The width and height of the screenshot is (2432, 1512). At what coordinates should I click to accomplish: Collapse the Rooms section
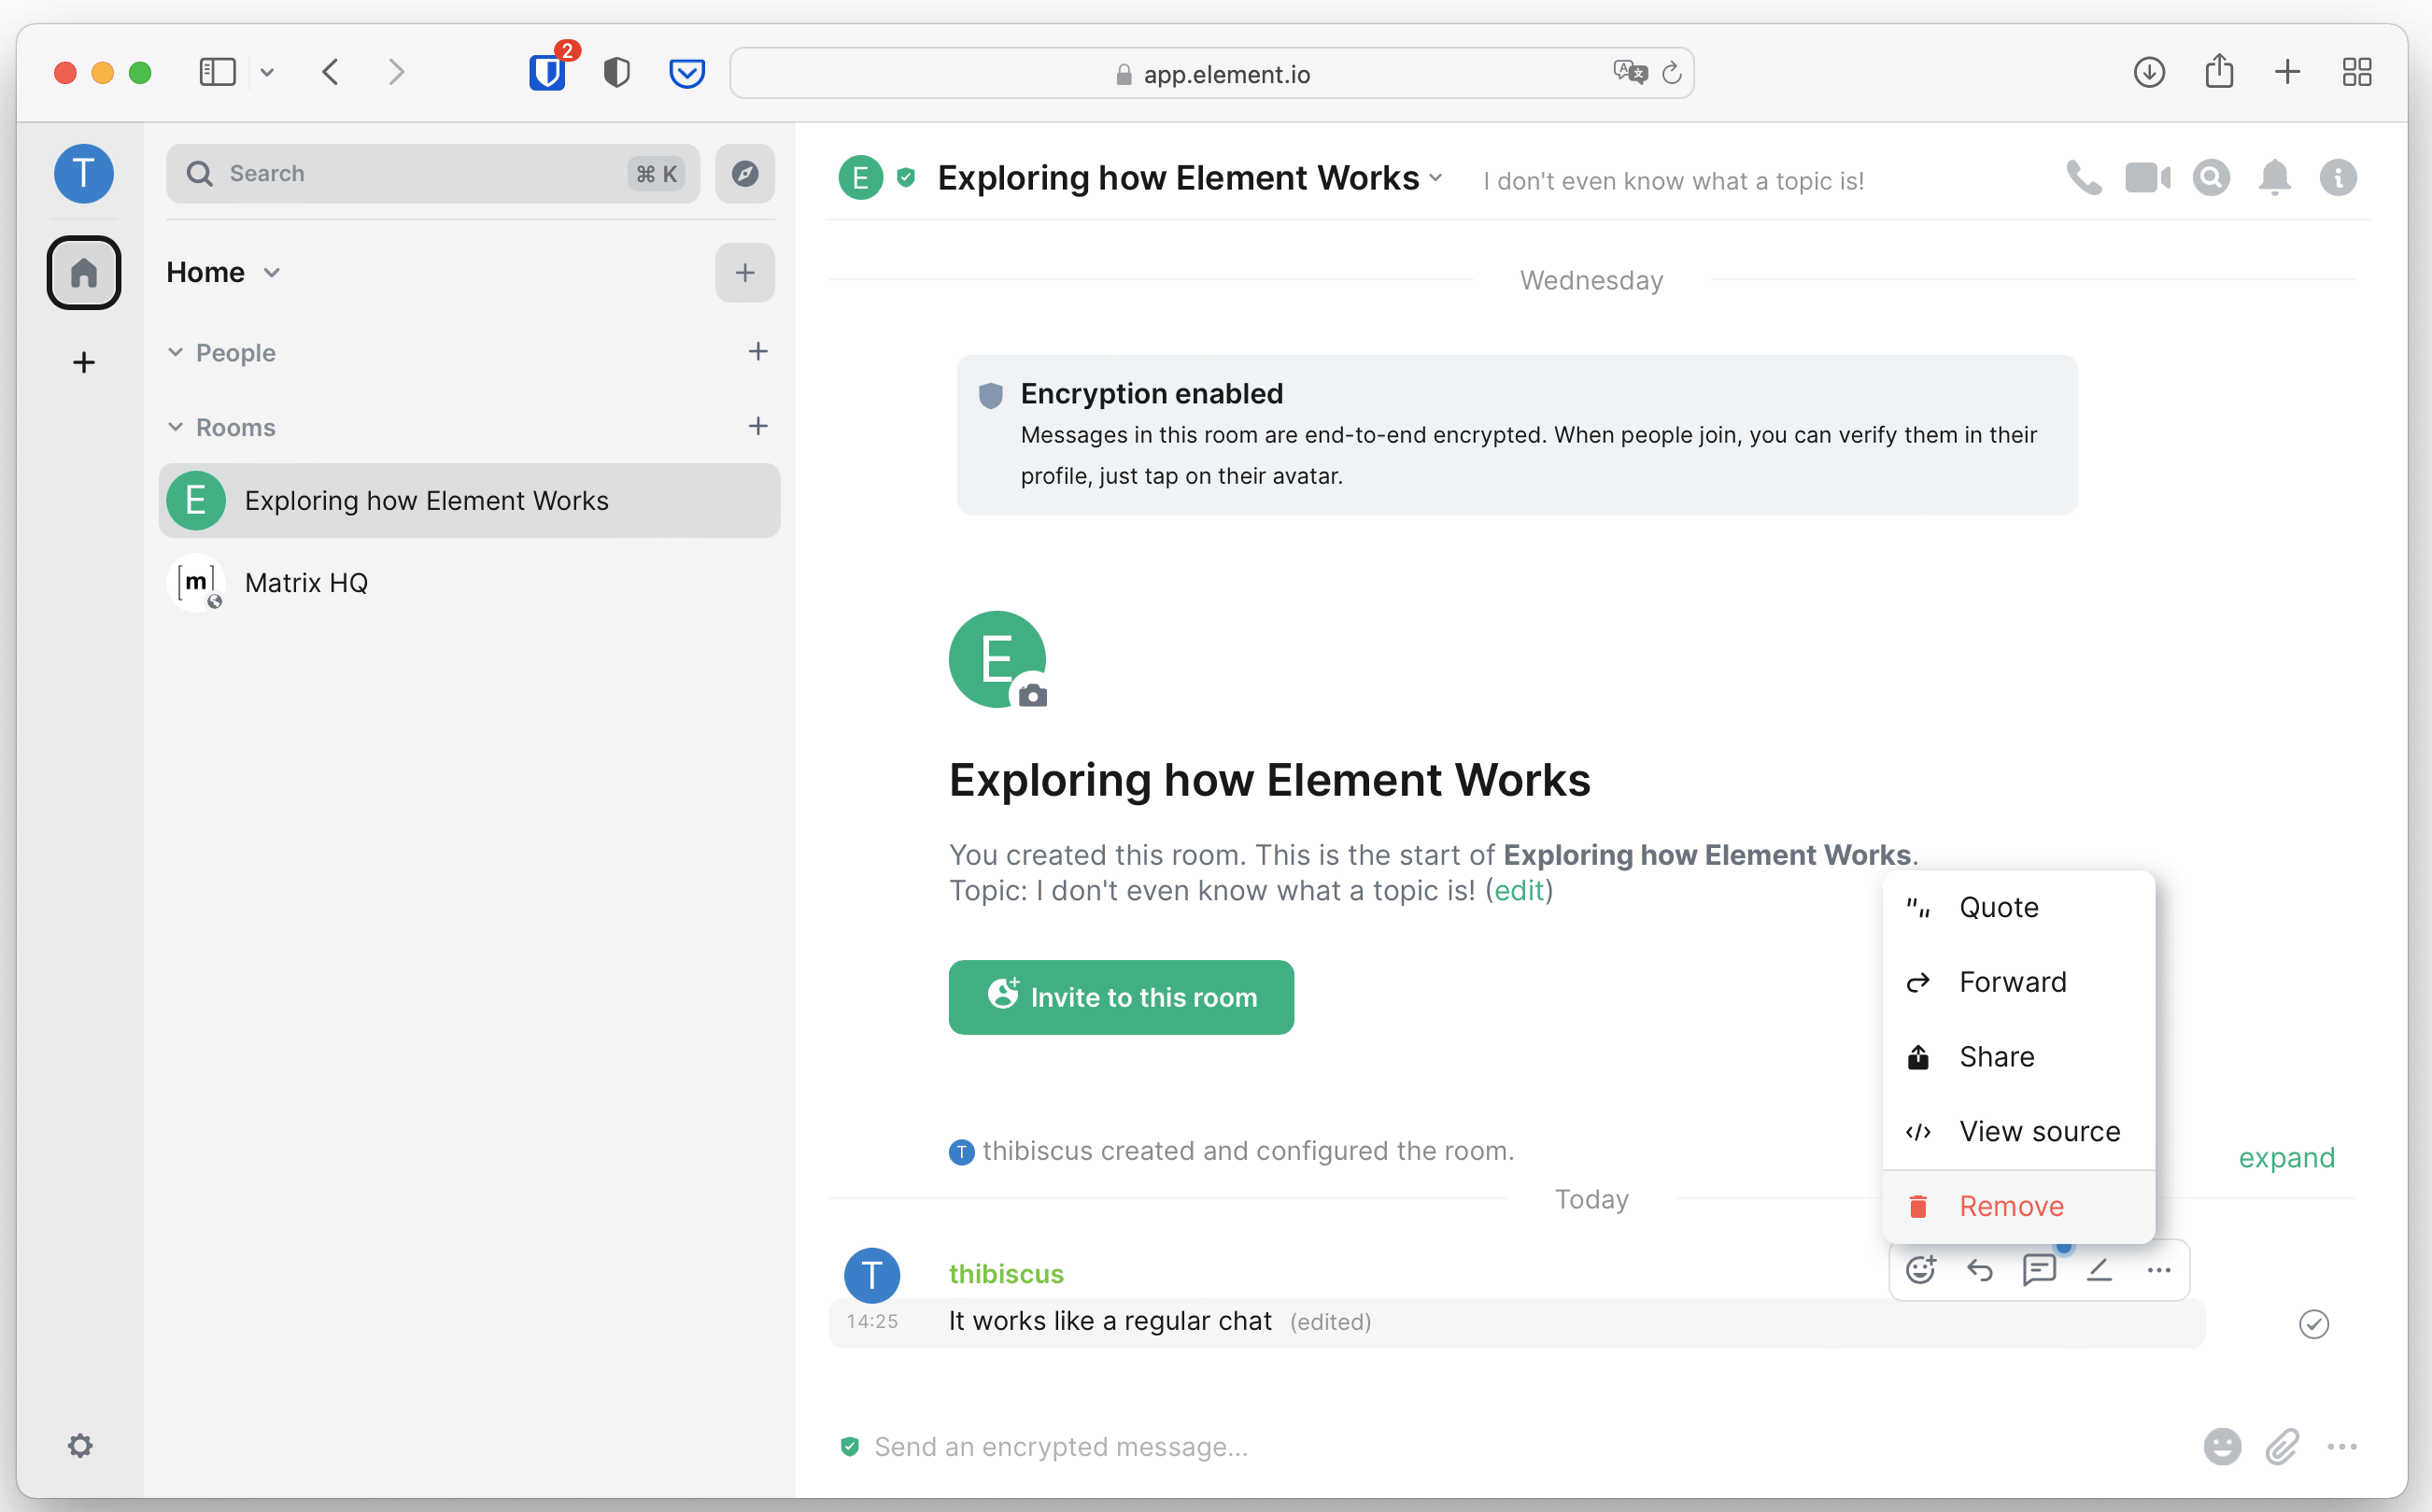[176, 427]
